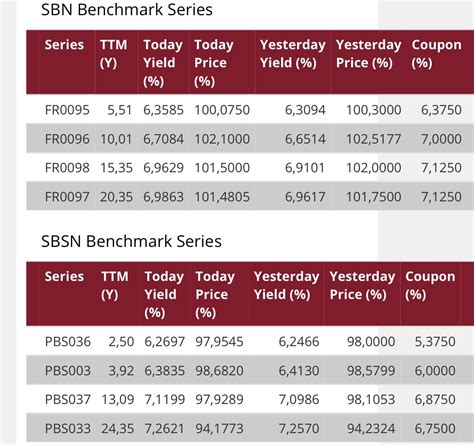Select the SBSN Benchmark Series heading
This screenshot has width=474, height=445.
click(131, 241)
